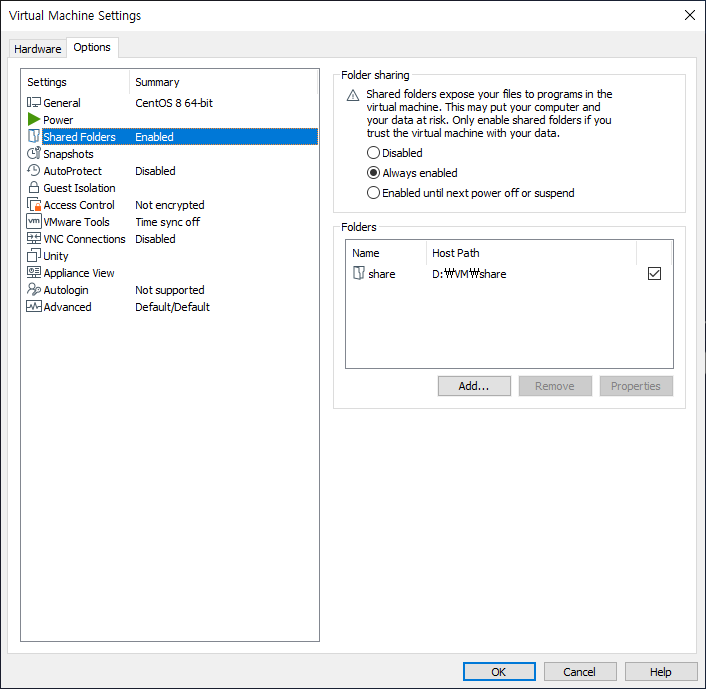The height and width of the screenshot is (689, 706).
Task: Click the 'Enabled' summary of Shared Folders
Action: pos(154,137)
